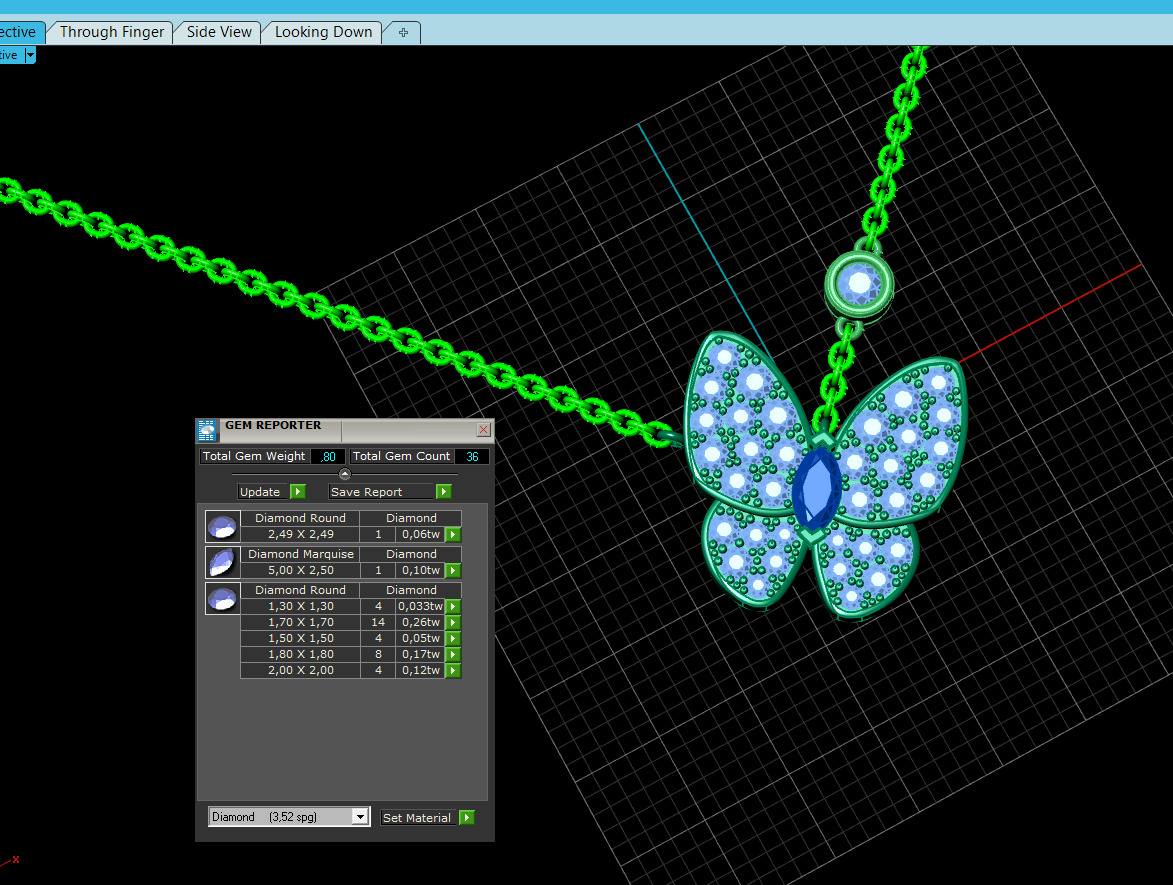Close the Gem Reporter panel

[483, 429]
